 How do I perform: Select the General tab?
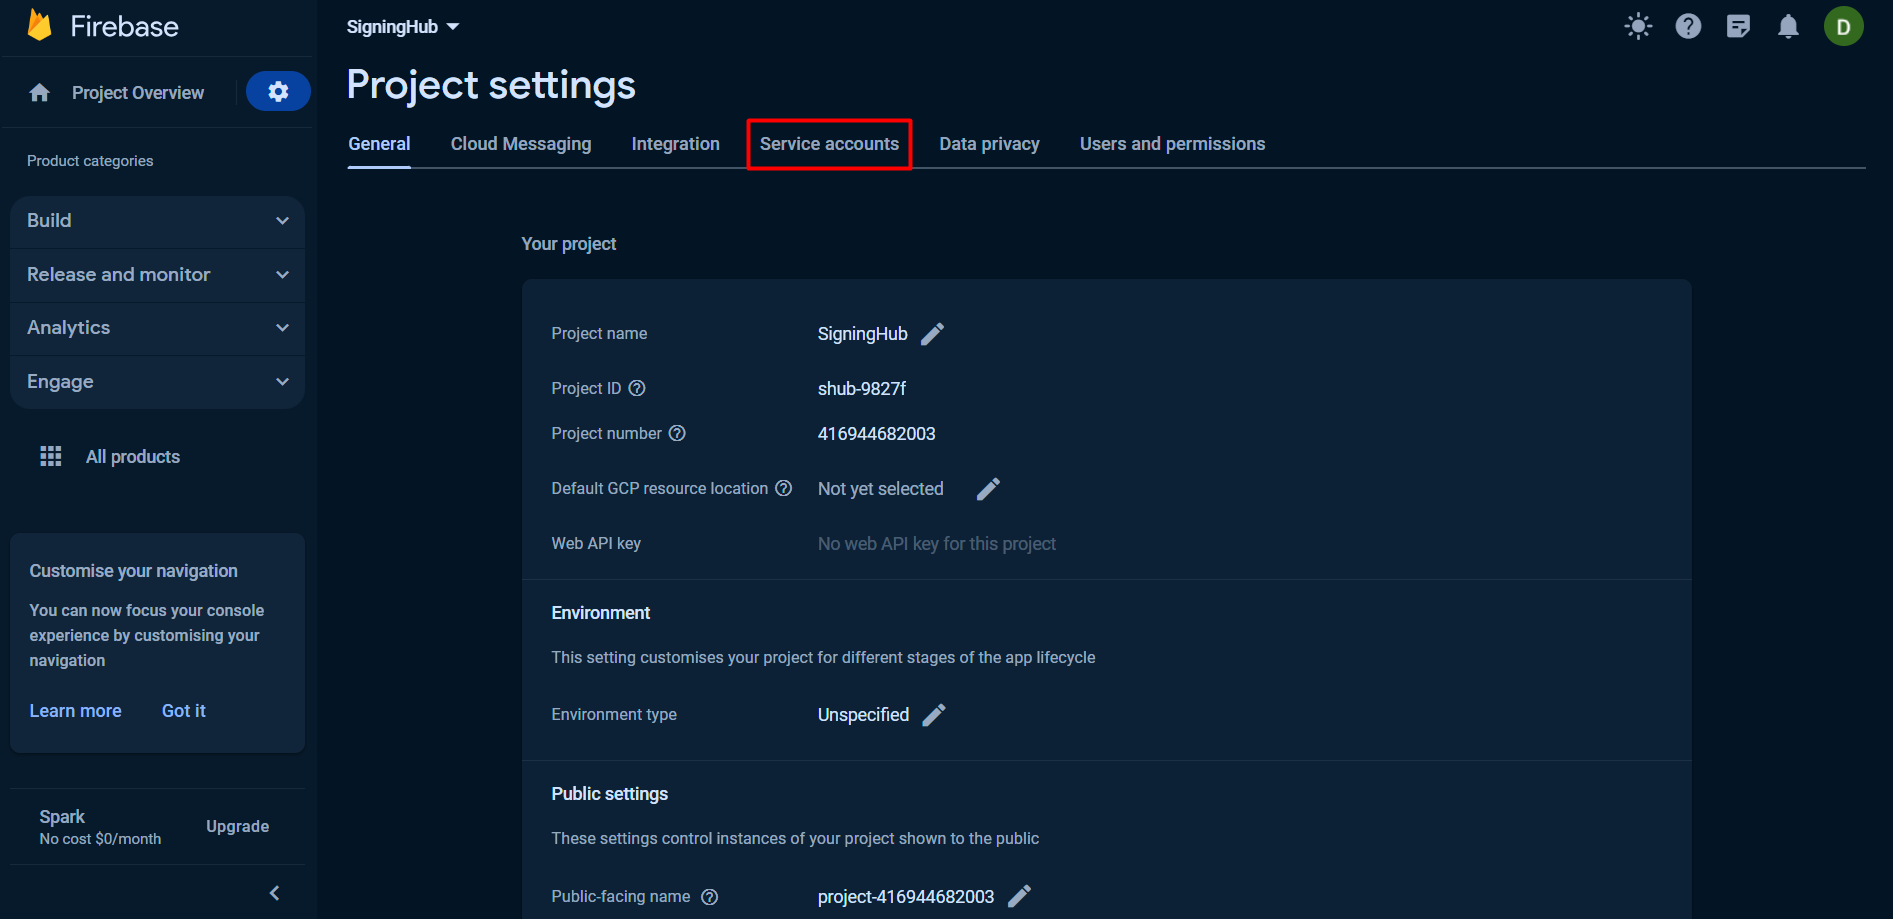click(379, 144)
